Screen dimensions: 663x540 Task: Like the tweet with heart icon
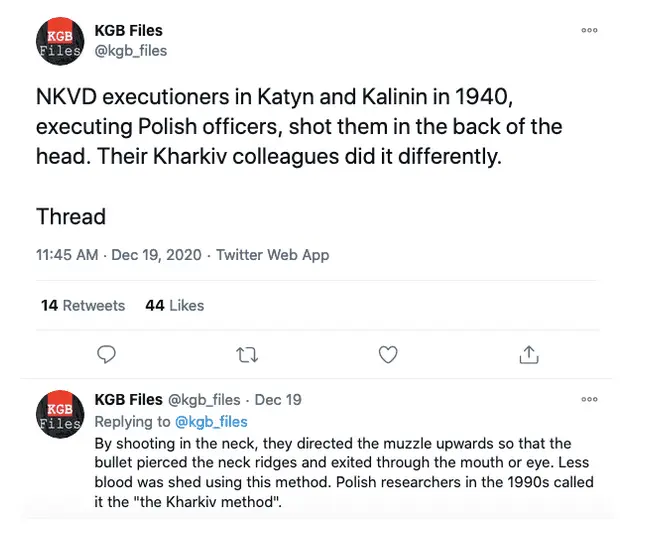pos(388,354)
